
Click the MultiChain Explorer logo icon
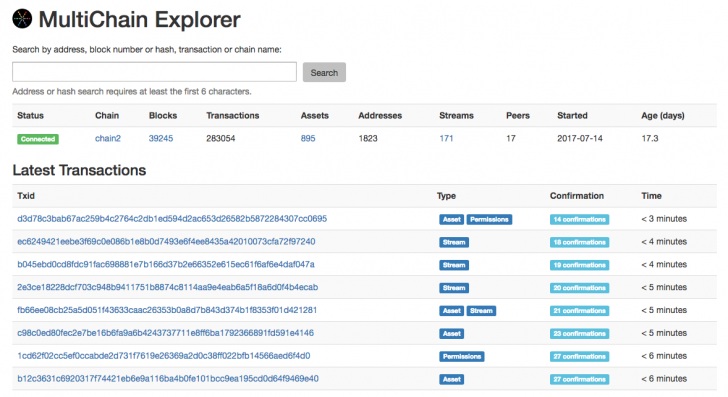22,19
